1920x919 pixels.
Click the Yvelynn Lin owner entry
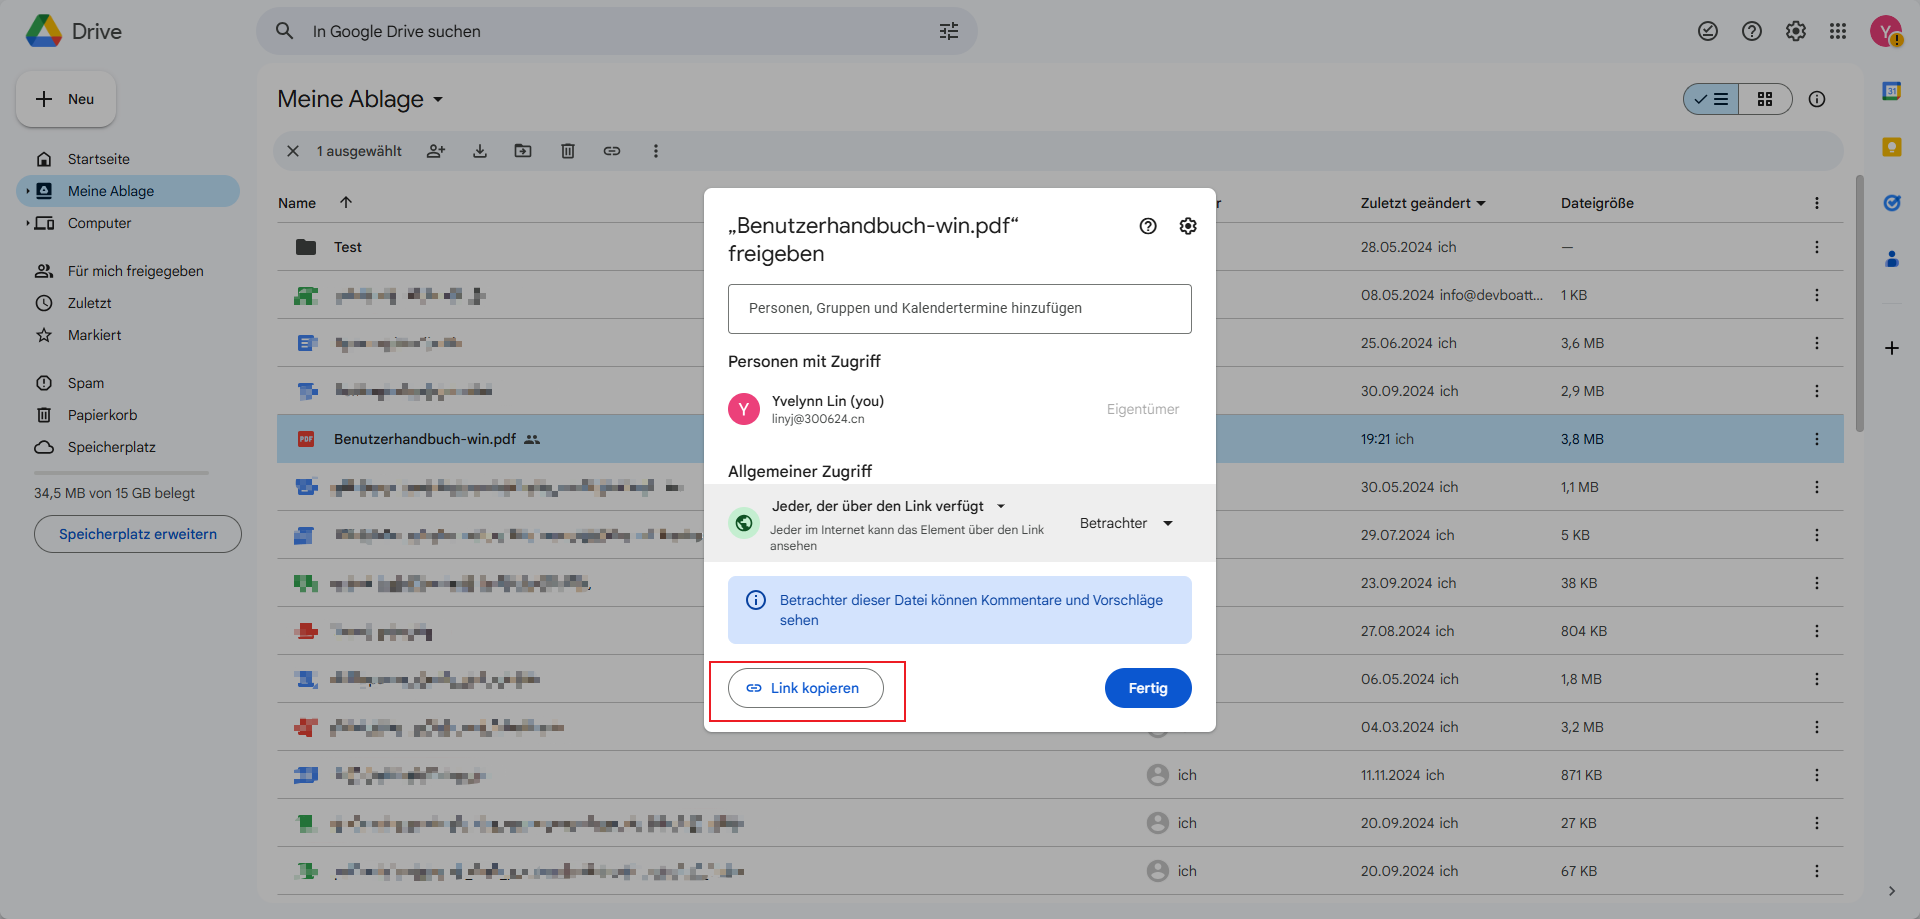tap(960, 409)
